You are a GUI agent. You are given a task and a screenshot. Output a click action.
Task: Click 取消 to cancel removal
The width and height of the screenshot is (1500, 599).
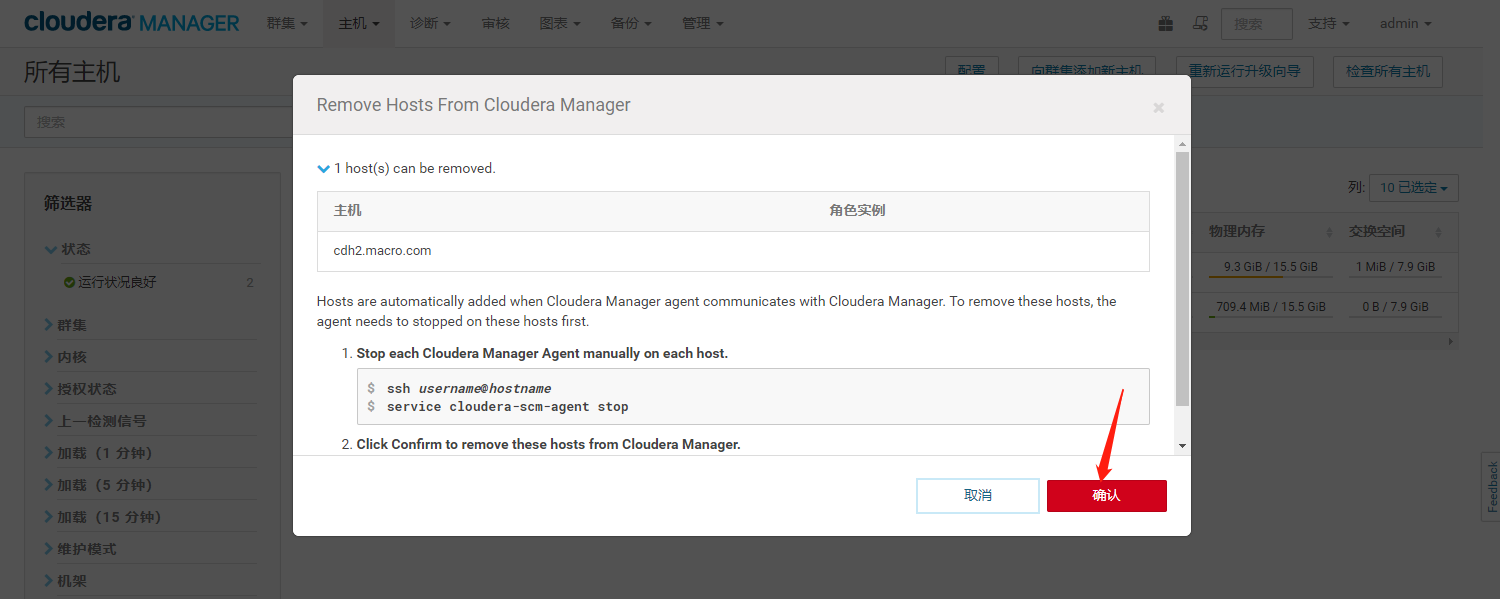(978, 496)
